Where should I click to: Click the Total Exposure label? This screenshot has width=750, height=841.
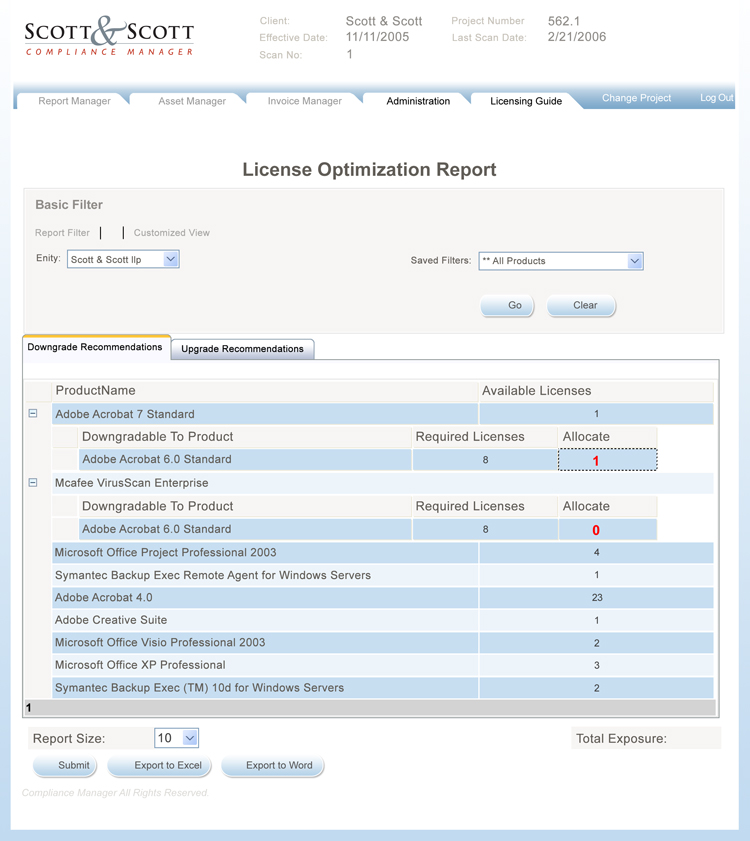621,739
